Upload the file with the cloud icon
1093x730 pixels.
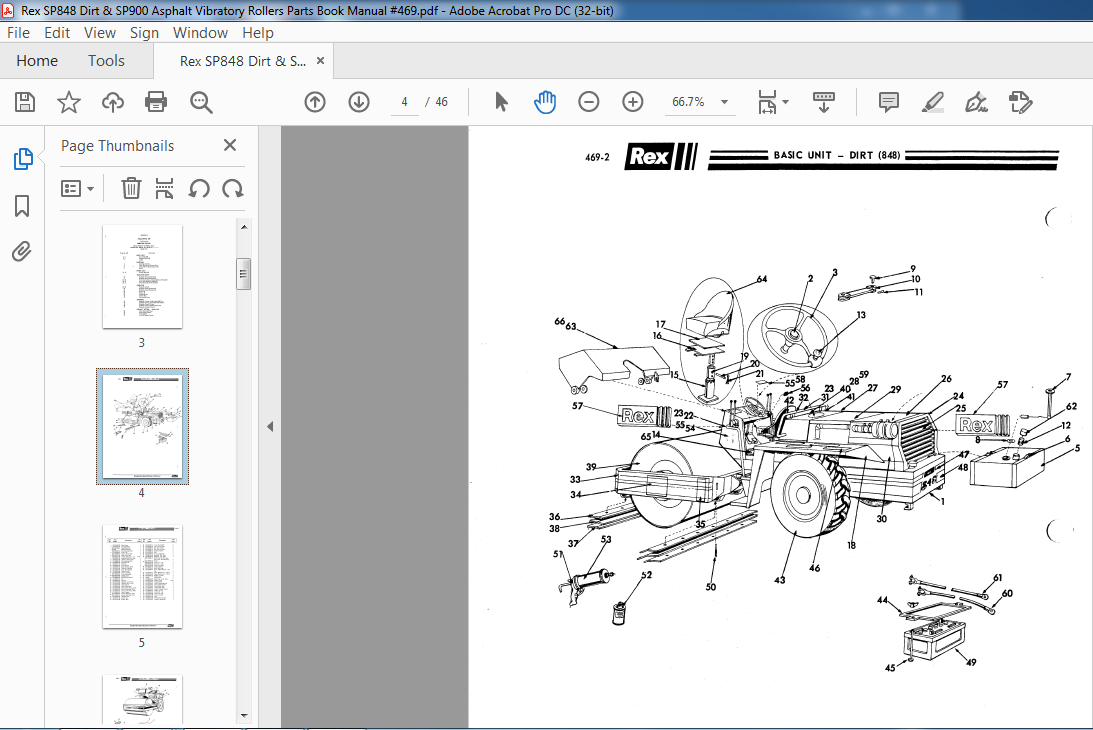[x=112, y=102]
